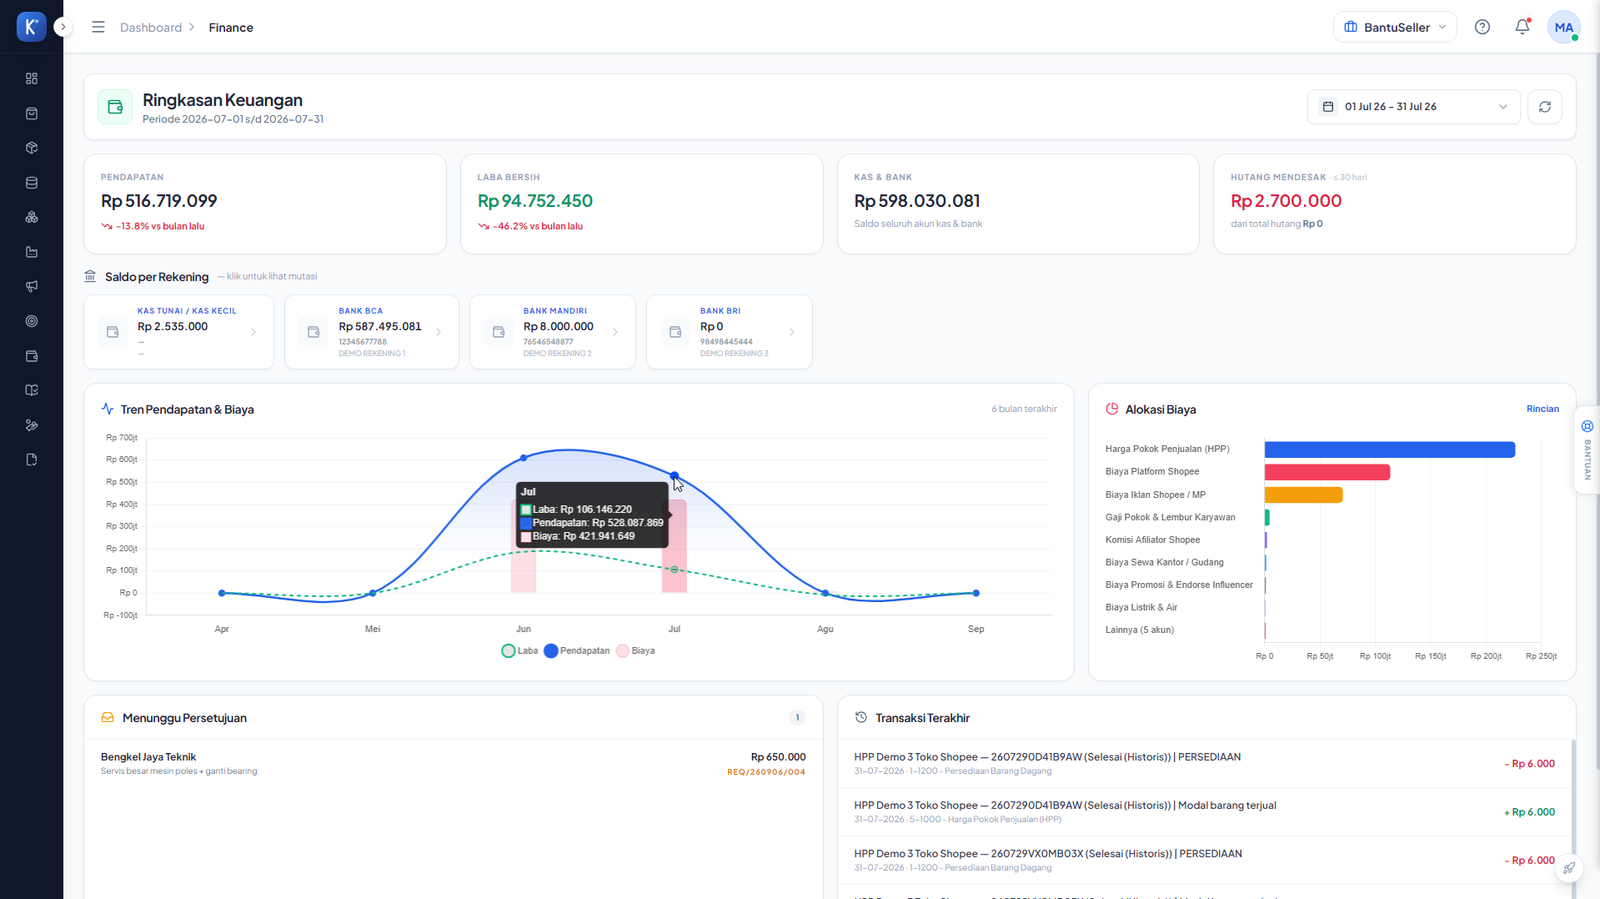1600x899 pixels.
Task: Open Bengkel Jaya Teknik approval request
Action: click(453, 764)
